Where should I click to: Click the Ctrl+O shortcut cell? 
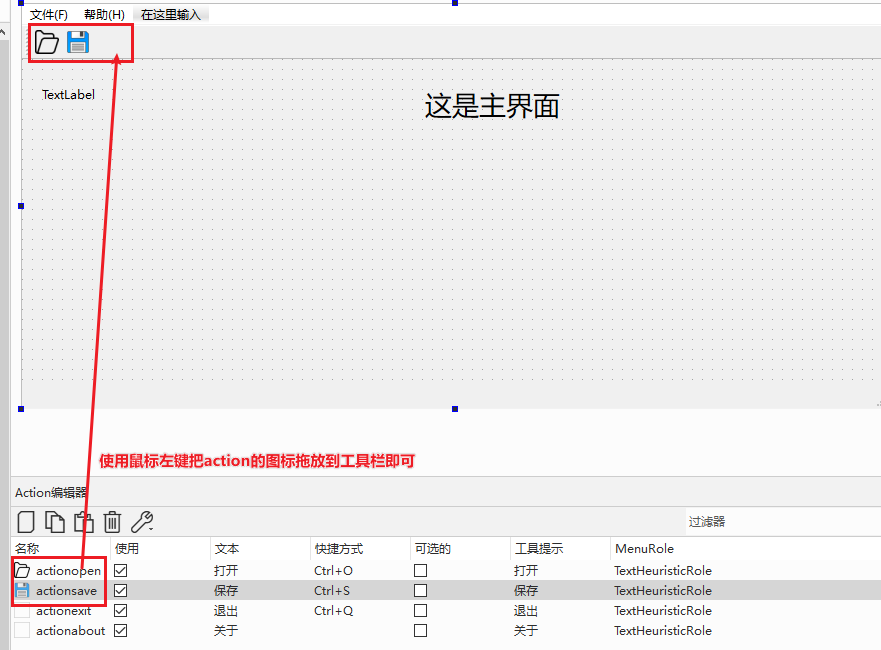point(333,571)
